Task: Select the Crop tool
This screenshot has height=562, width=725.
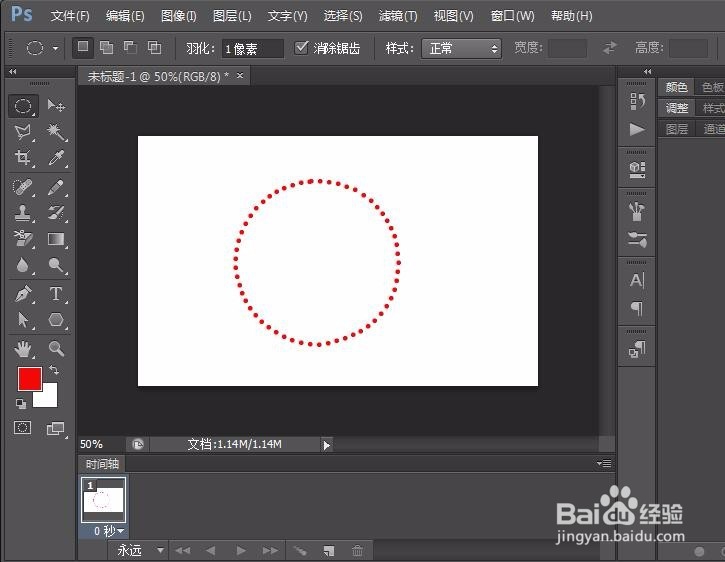Action: 23,158
